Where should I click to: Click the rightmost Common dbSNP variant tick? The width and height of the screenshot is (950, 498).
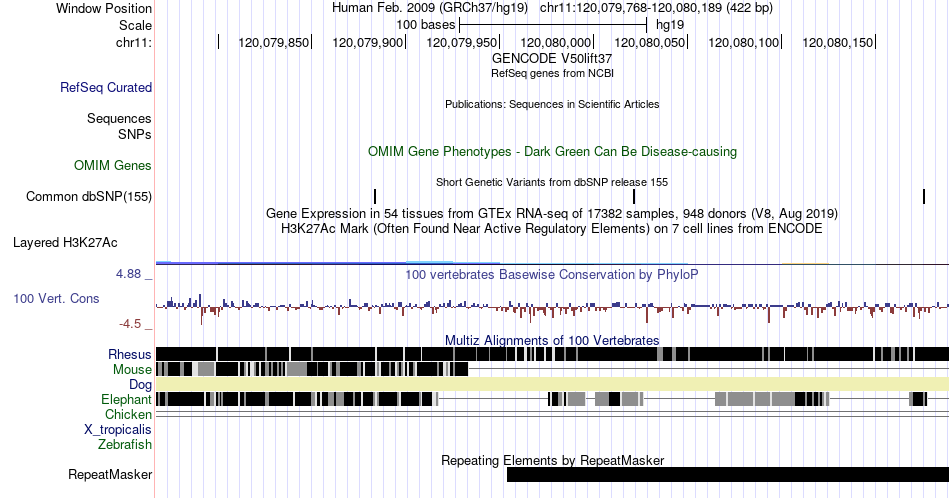[924, 196]
